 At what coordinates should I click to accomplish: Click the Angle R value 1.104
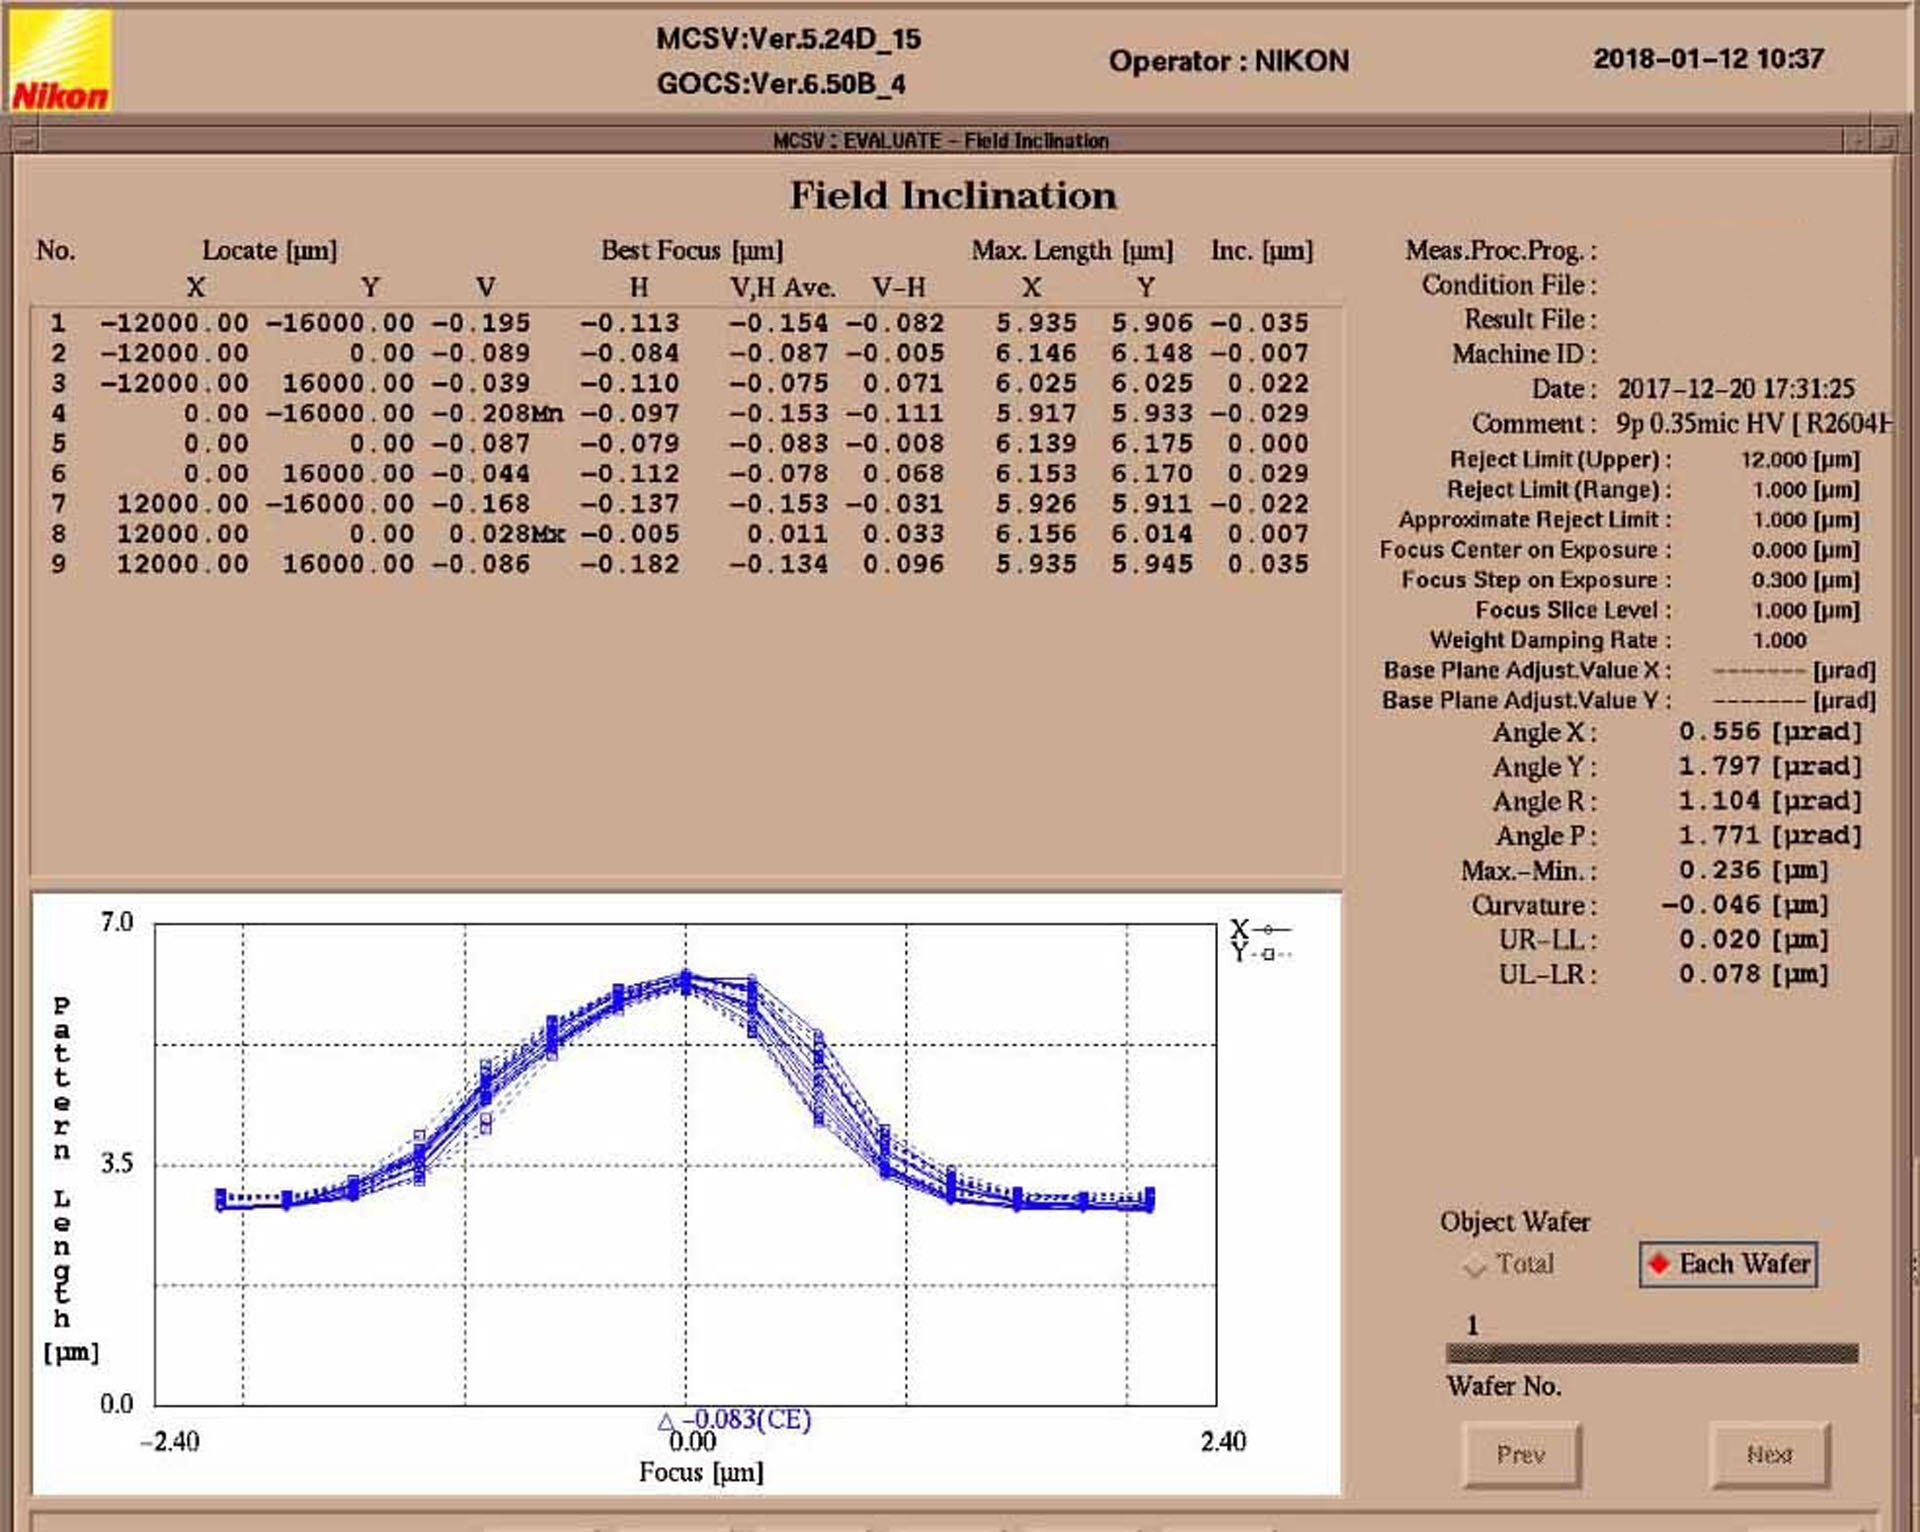[1719, 801]
